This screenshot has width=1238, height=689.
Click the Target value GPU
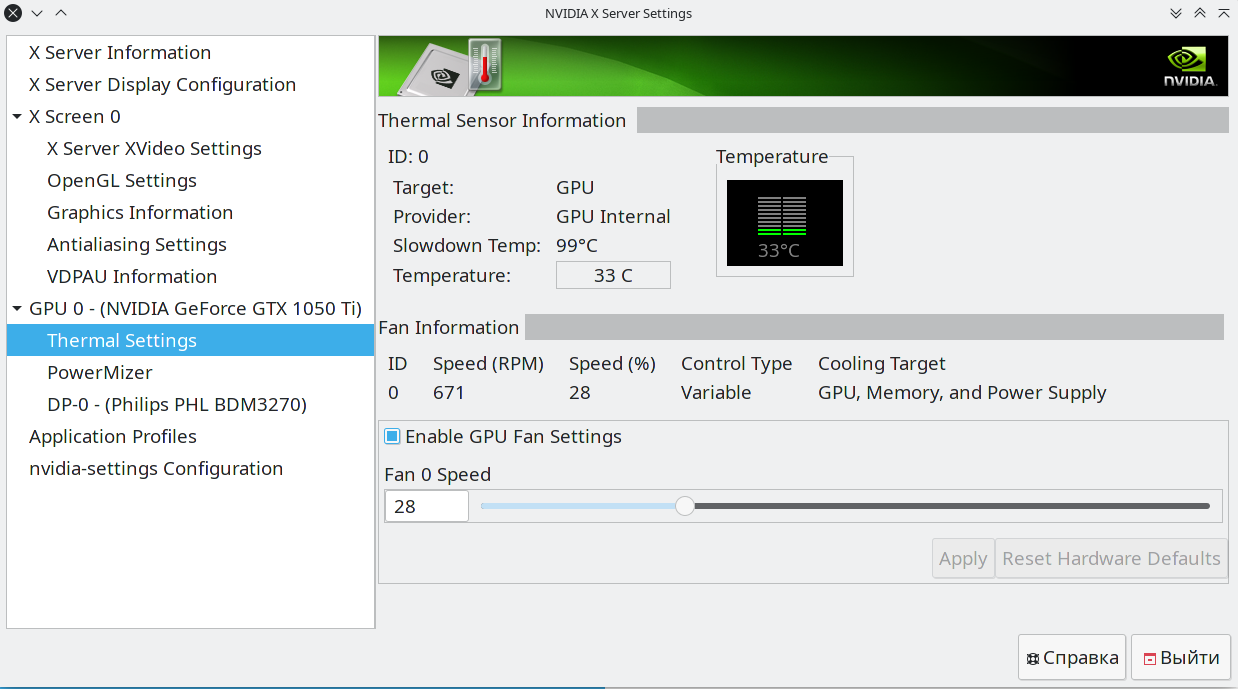point(575,188)
